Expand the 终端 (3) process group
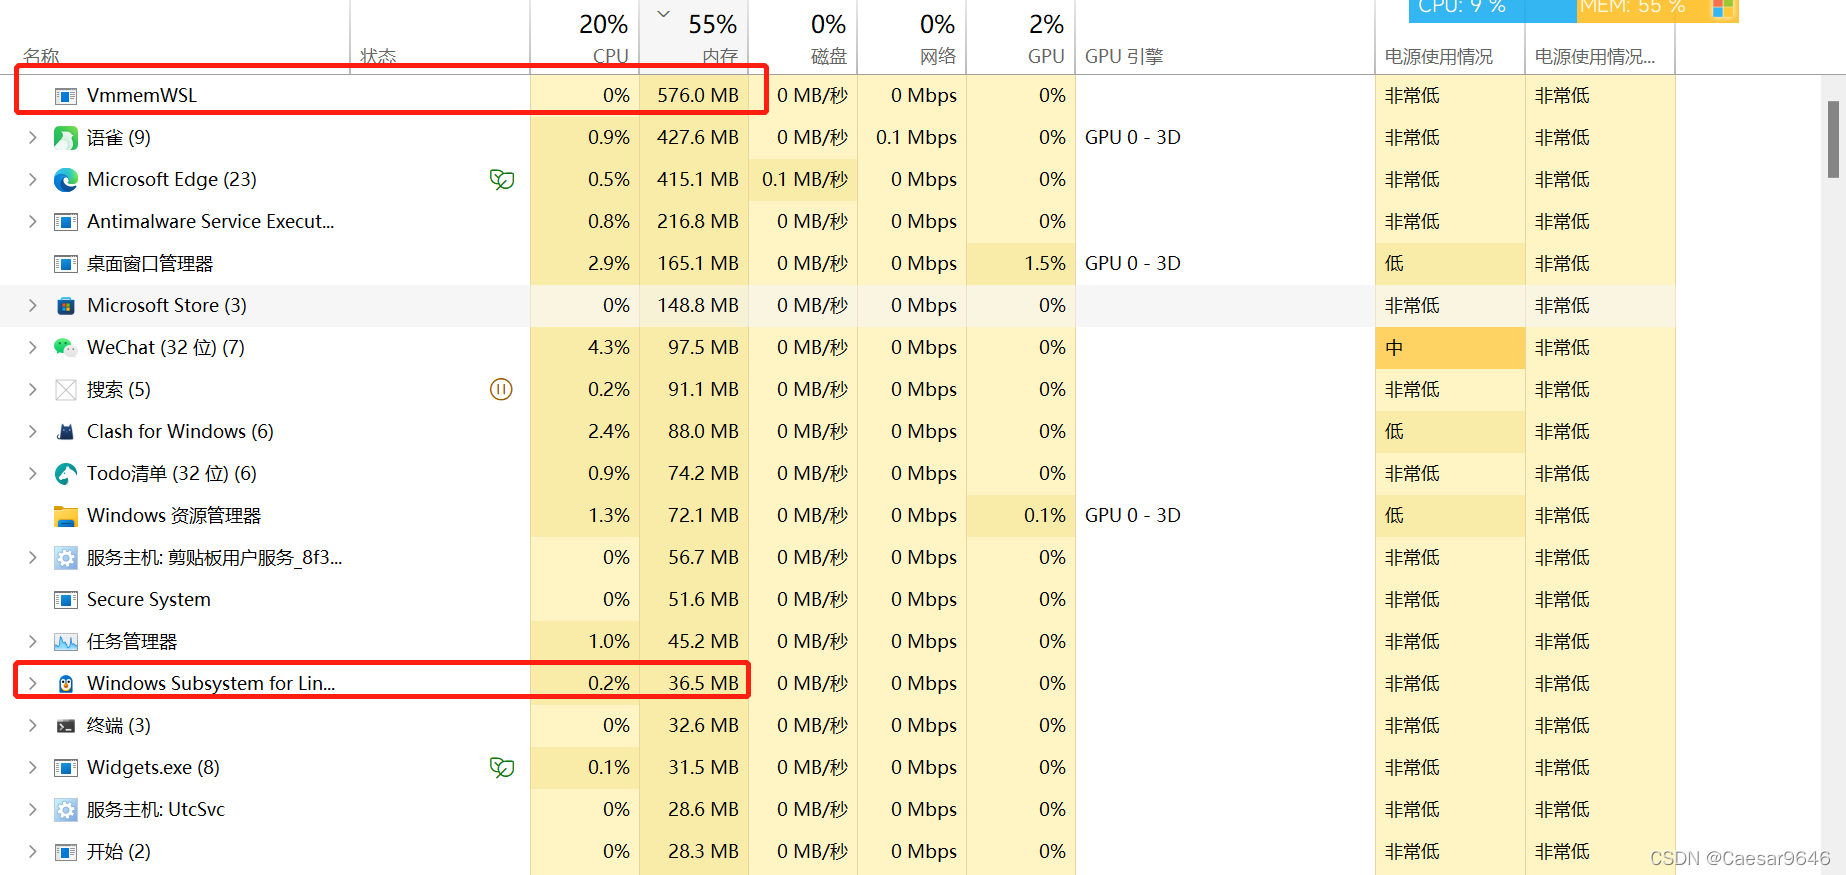This screenshot has width=1846, height=875. pyautogui.click(x=32, y=725)
